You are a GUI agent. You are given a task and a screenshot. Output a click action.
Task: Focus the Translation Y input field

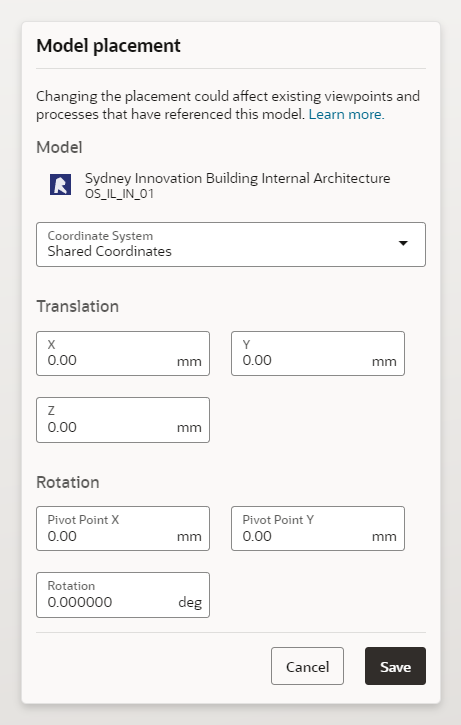click(318, 353)
